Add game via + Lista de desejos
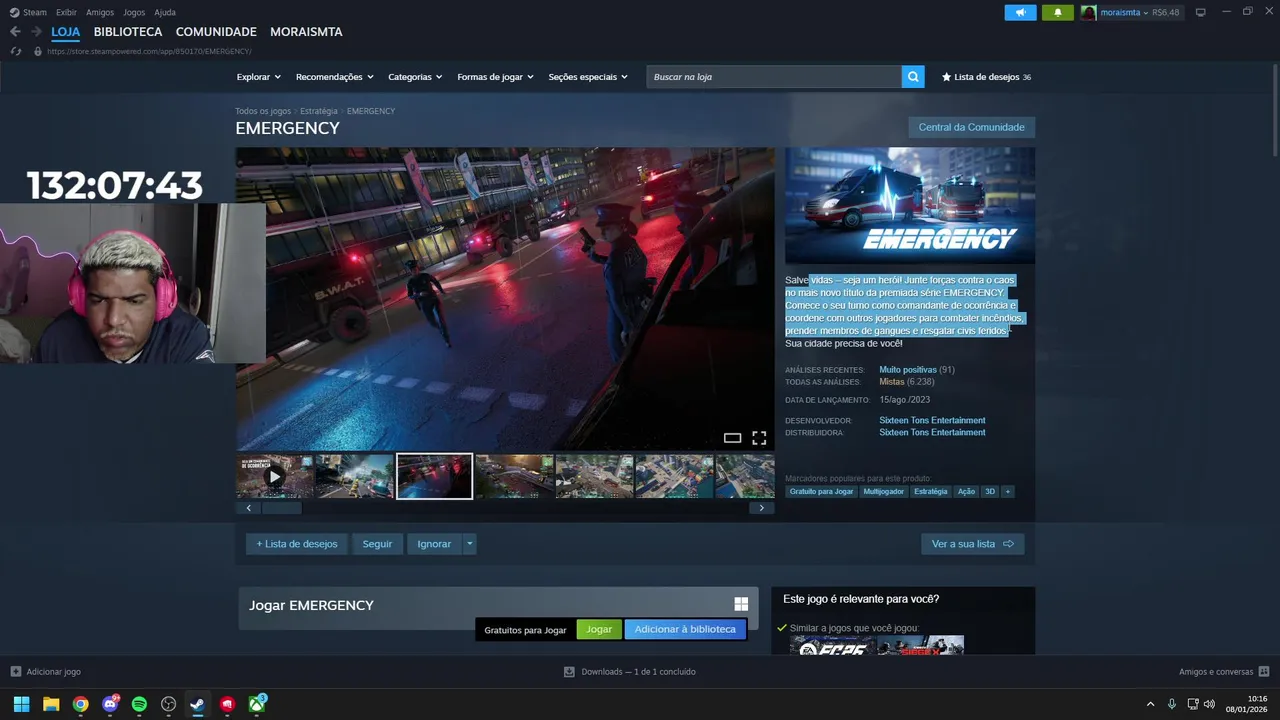1280x720 pixels. (x=297, y=544)
